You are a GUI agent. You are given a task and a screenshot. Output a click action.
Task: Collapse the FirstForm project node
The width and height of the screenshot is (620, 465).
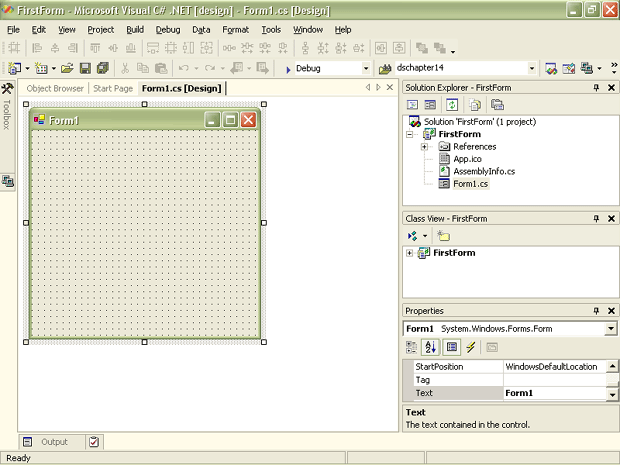pos(410,134)
